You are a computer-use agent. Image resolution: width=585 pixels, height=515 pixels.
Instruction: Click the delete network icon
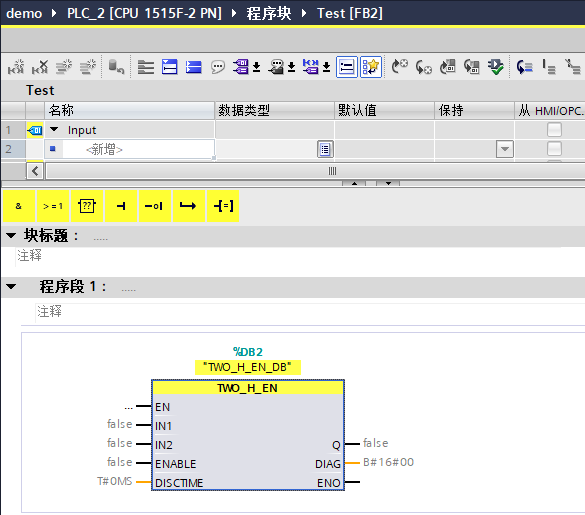pos(40,67)
